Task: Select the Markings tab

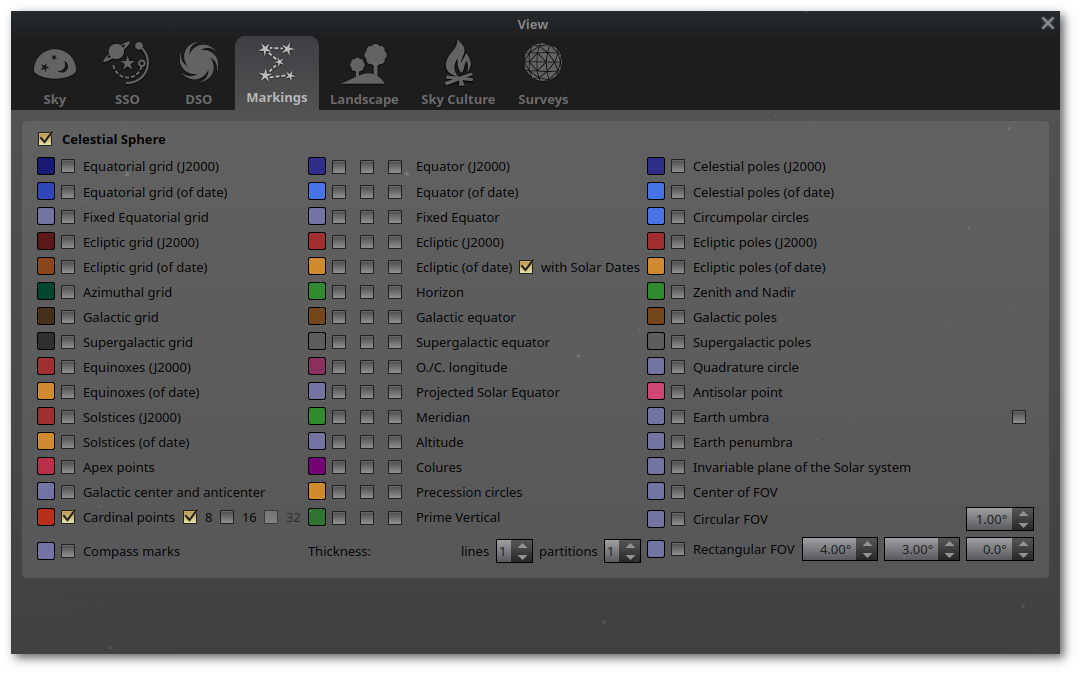Action: click(277, 73)
